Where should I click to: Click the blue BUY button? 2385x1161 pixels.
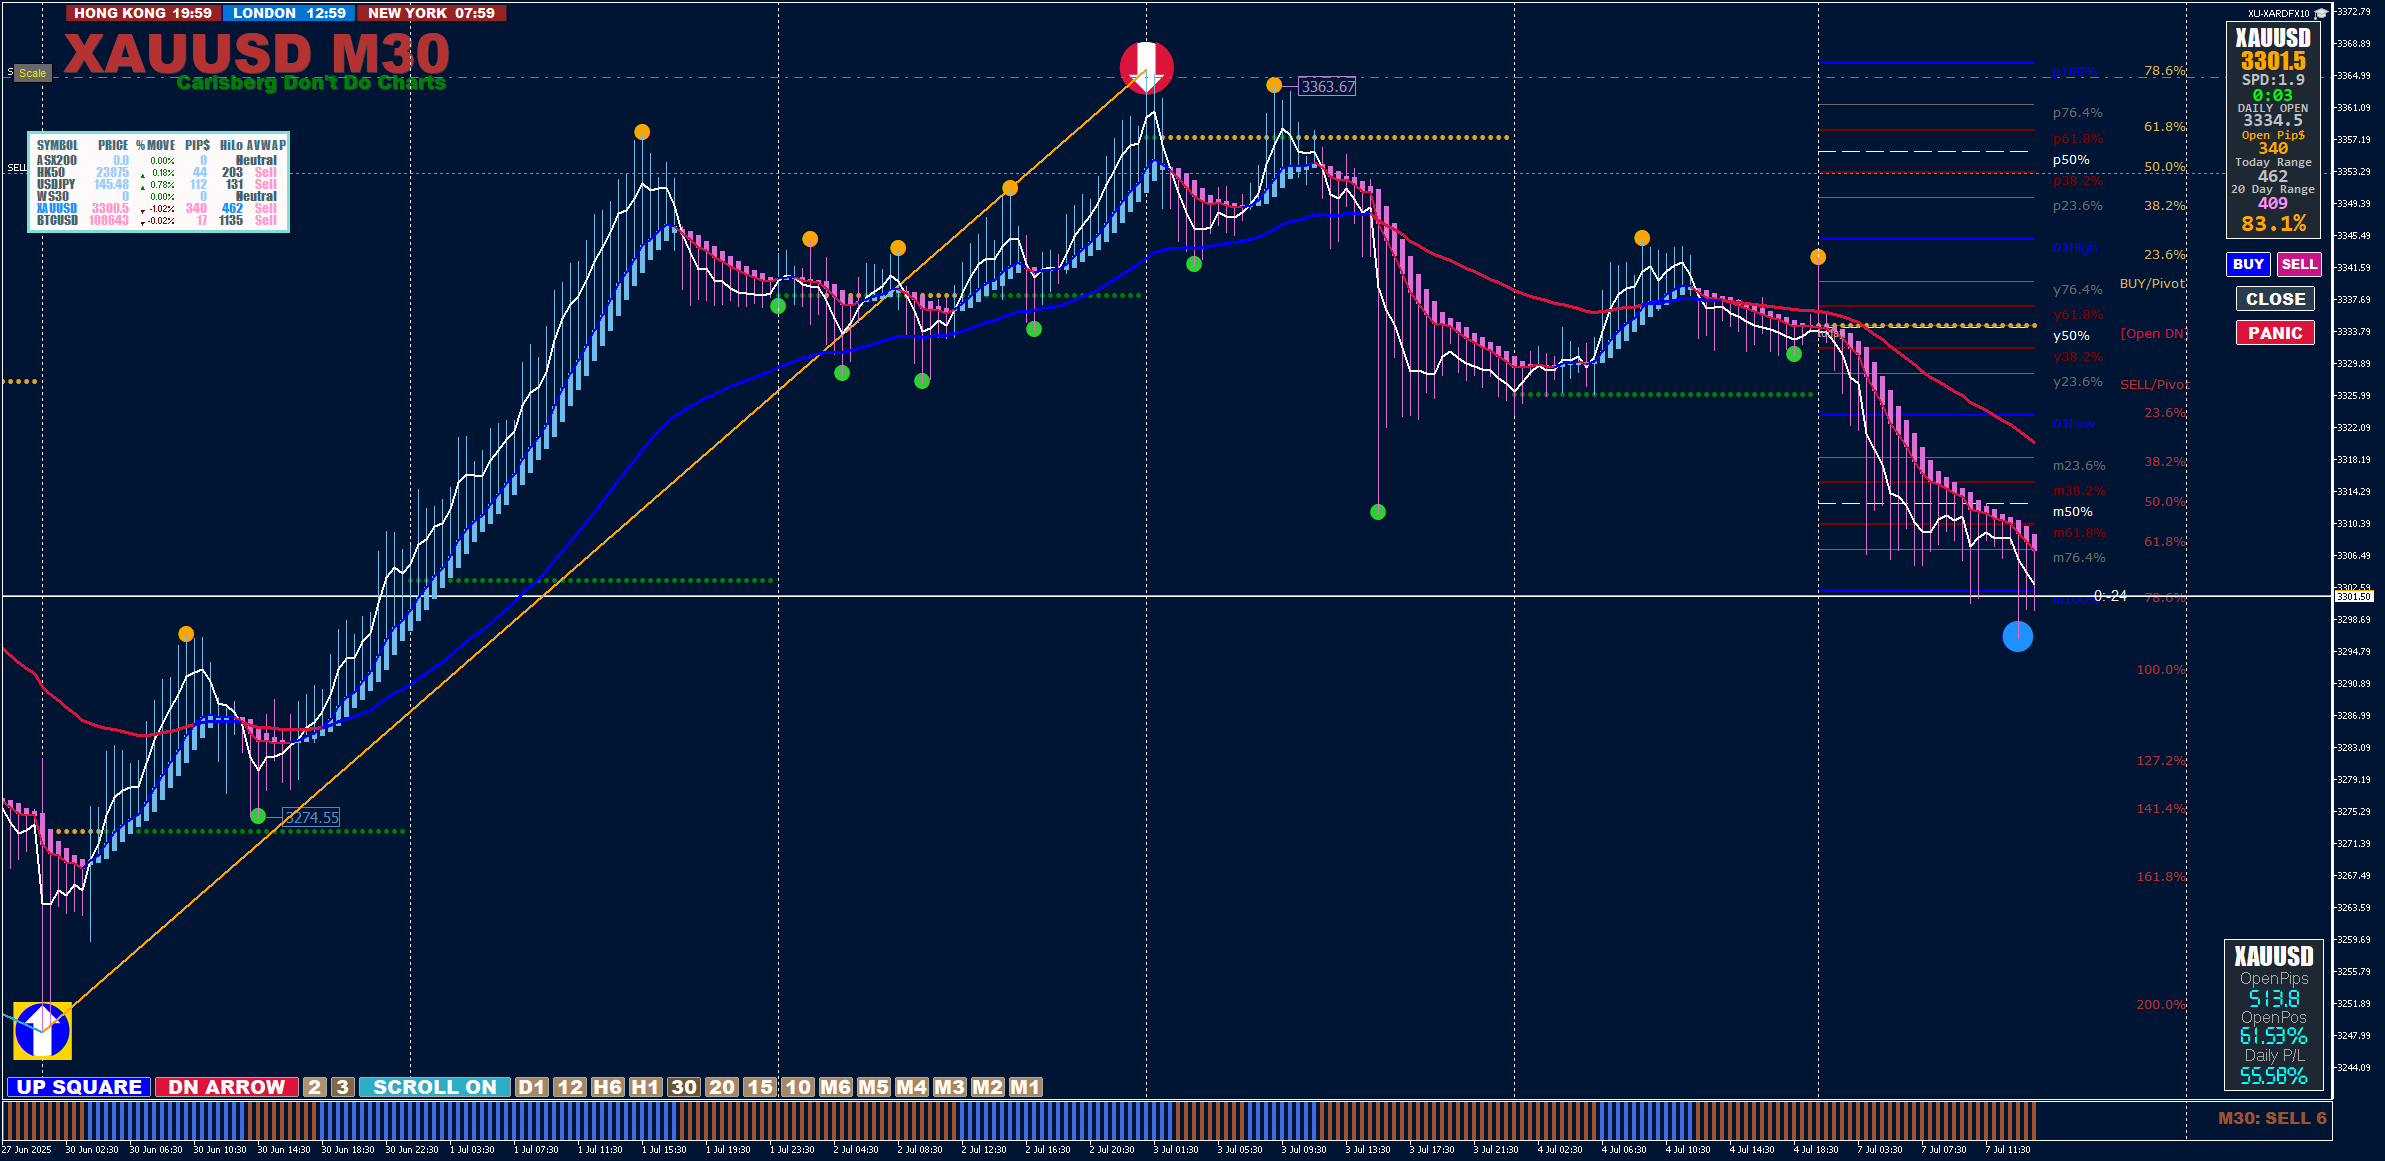2248,264
